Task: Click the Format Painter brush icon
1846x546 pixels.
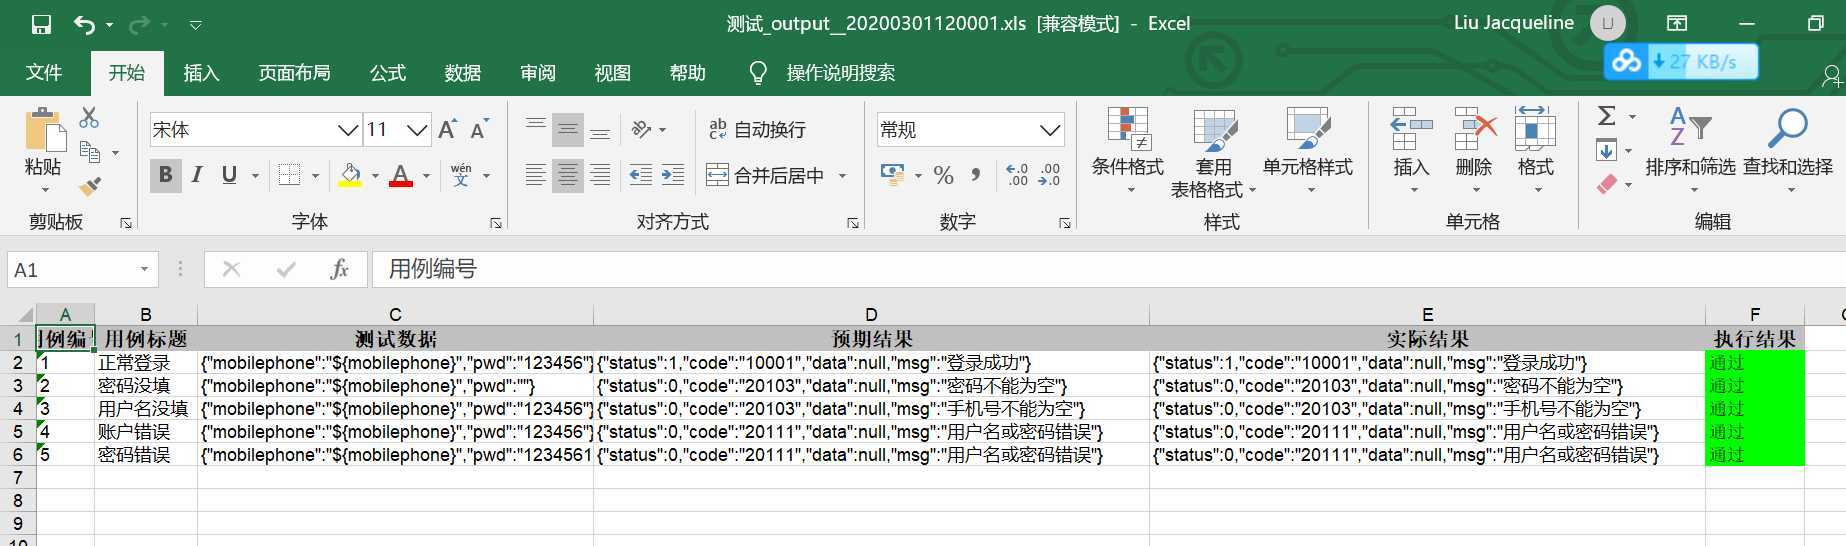Action: coord(90,186)
